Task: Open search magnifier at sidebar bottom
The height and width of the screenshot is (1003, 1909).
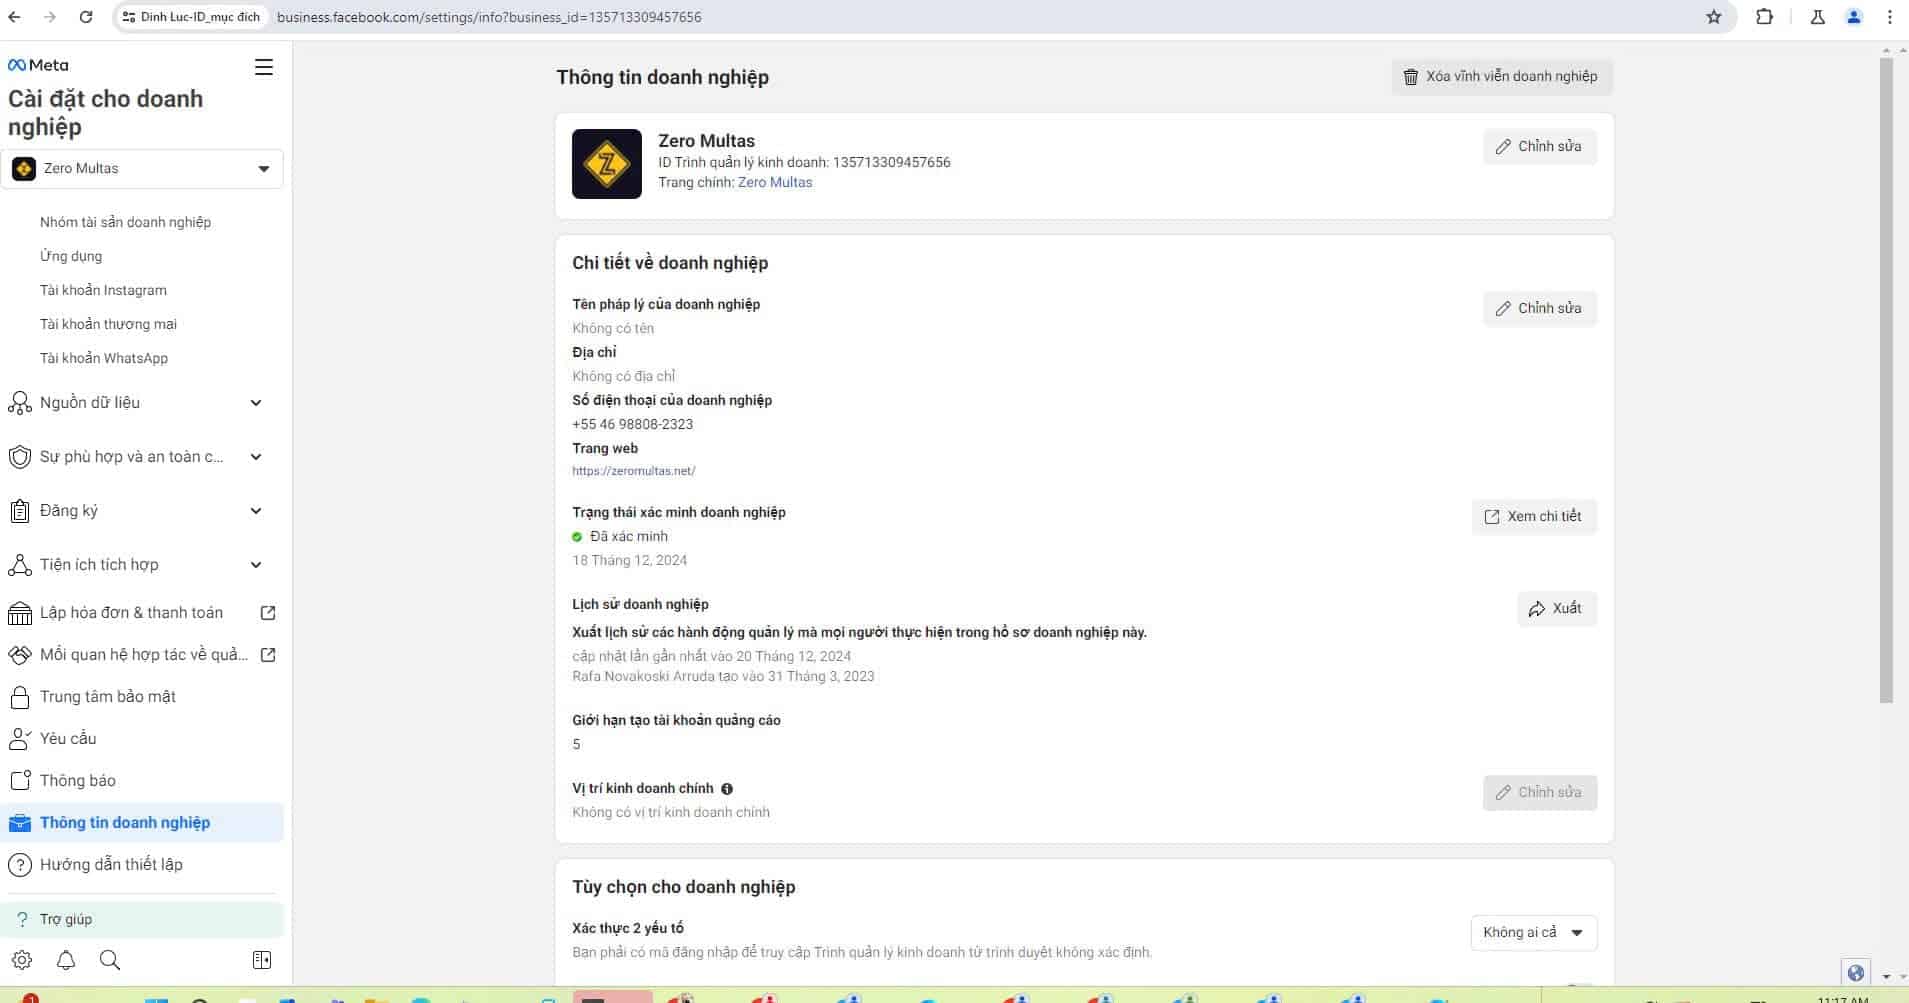Action: click(110, 960)
